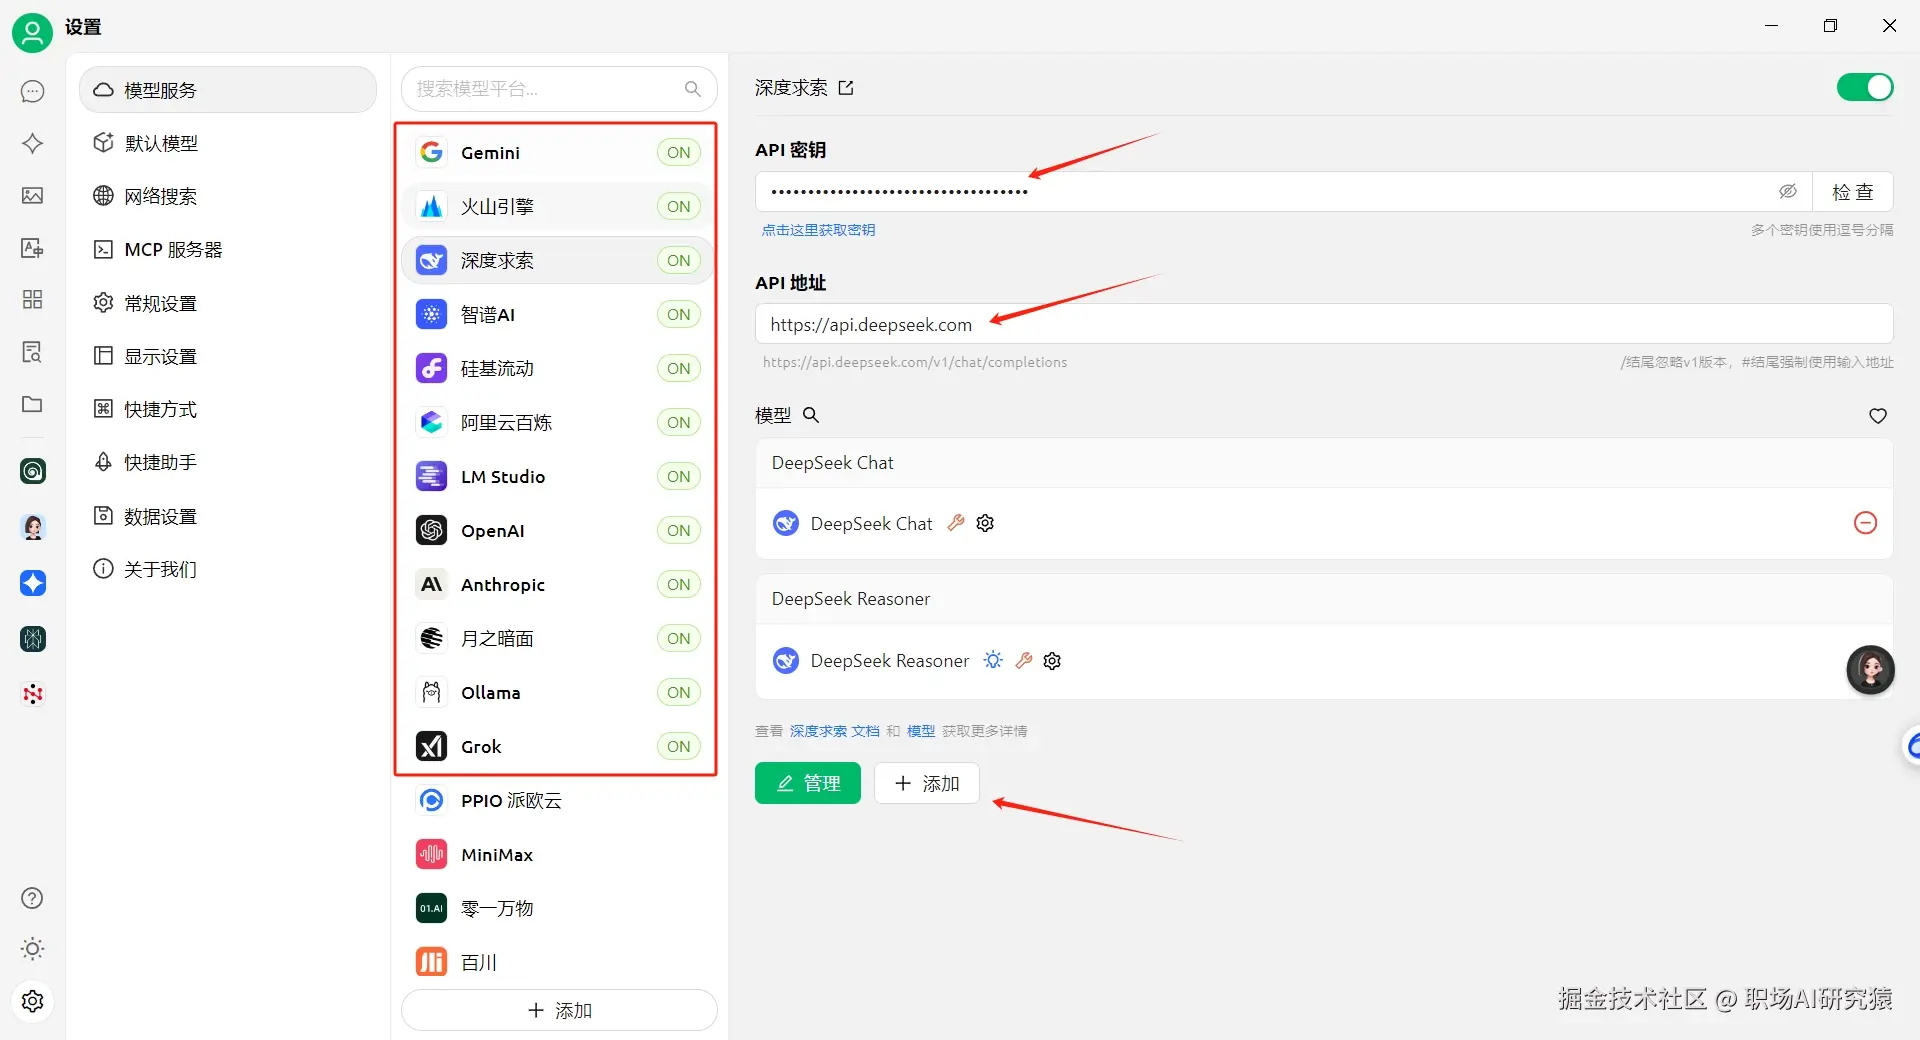Click the wrench icon beside DeepSeek Reasoner
The image size is (1920, 1040).
point(1024,660)
